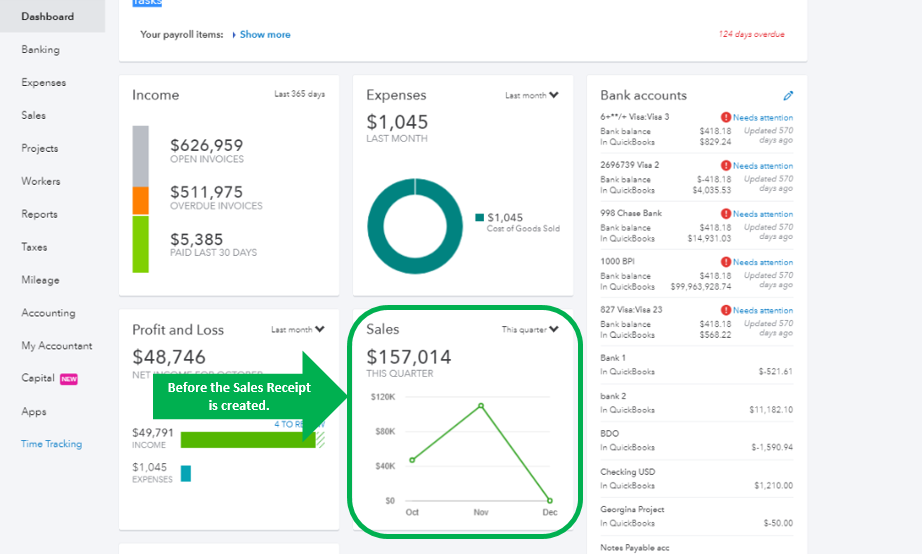The image size is (922, 554).
Task: Open Profit and Loss Last month dropdown
Action: [x=298, y=329]
